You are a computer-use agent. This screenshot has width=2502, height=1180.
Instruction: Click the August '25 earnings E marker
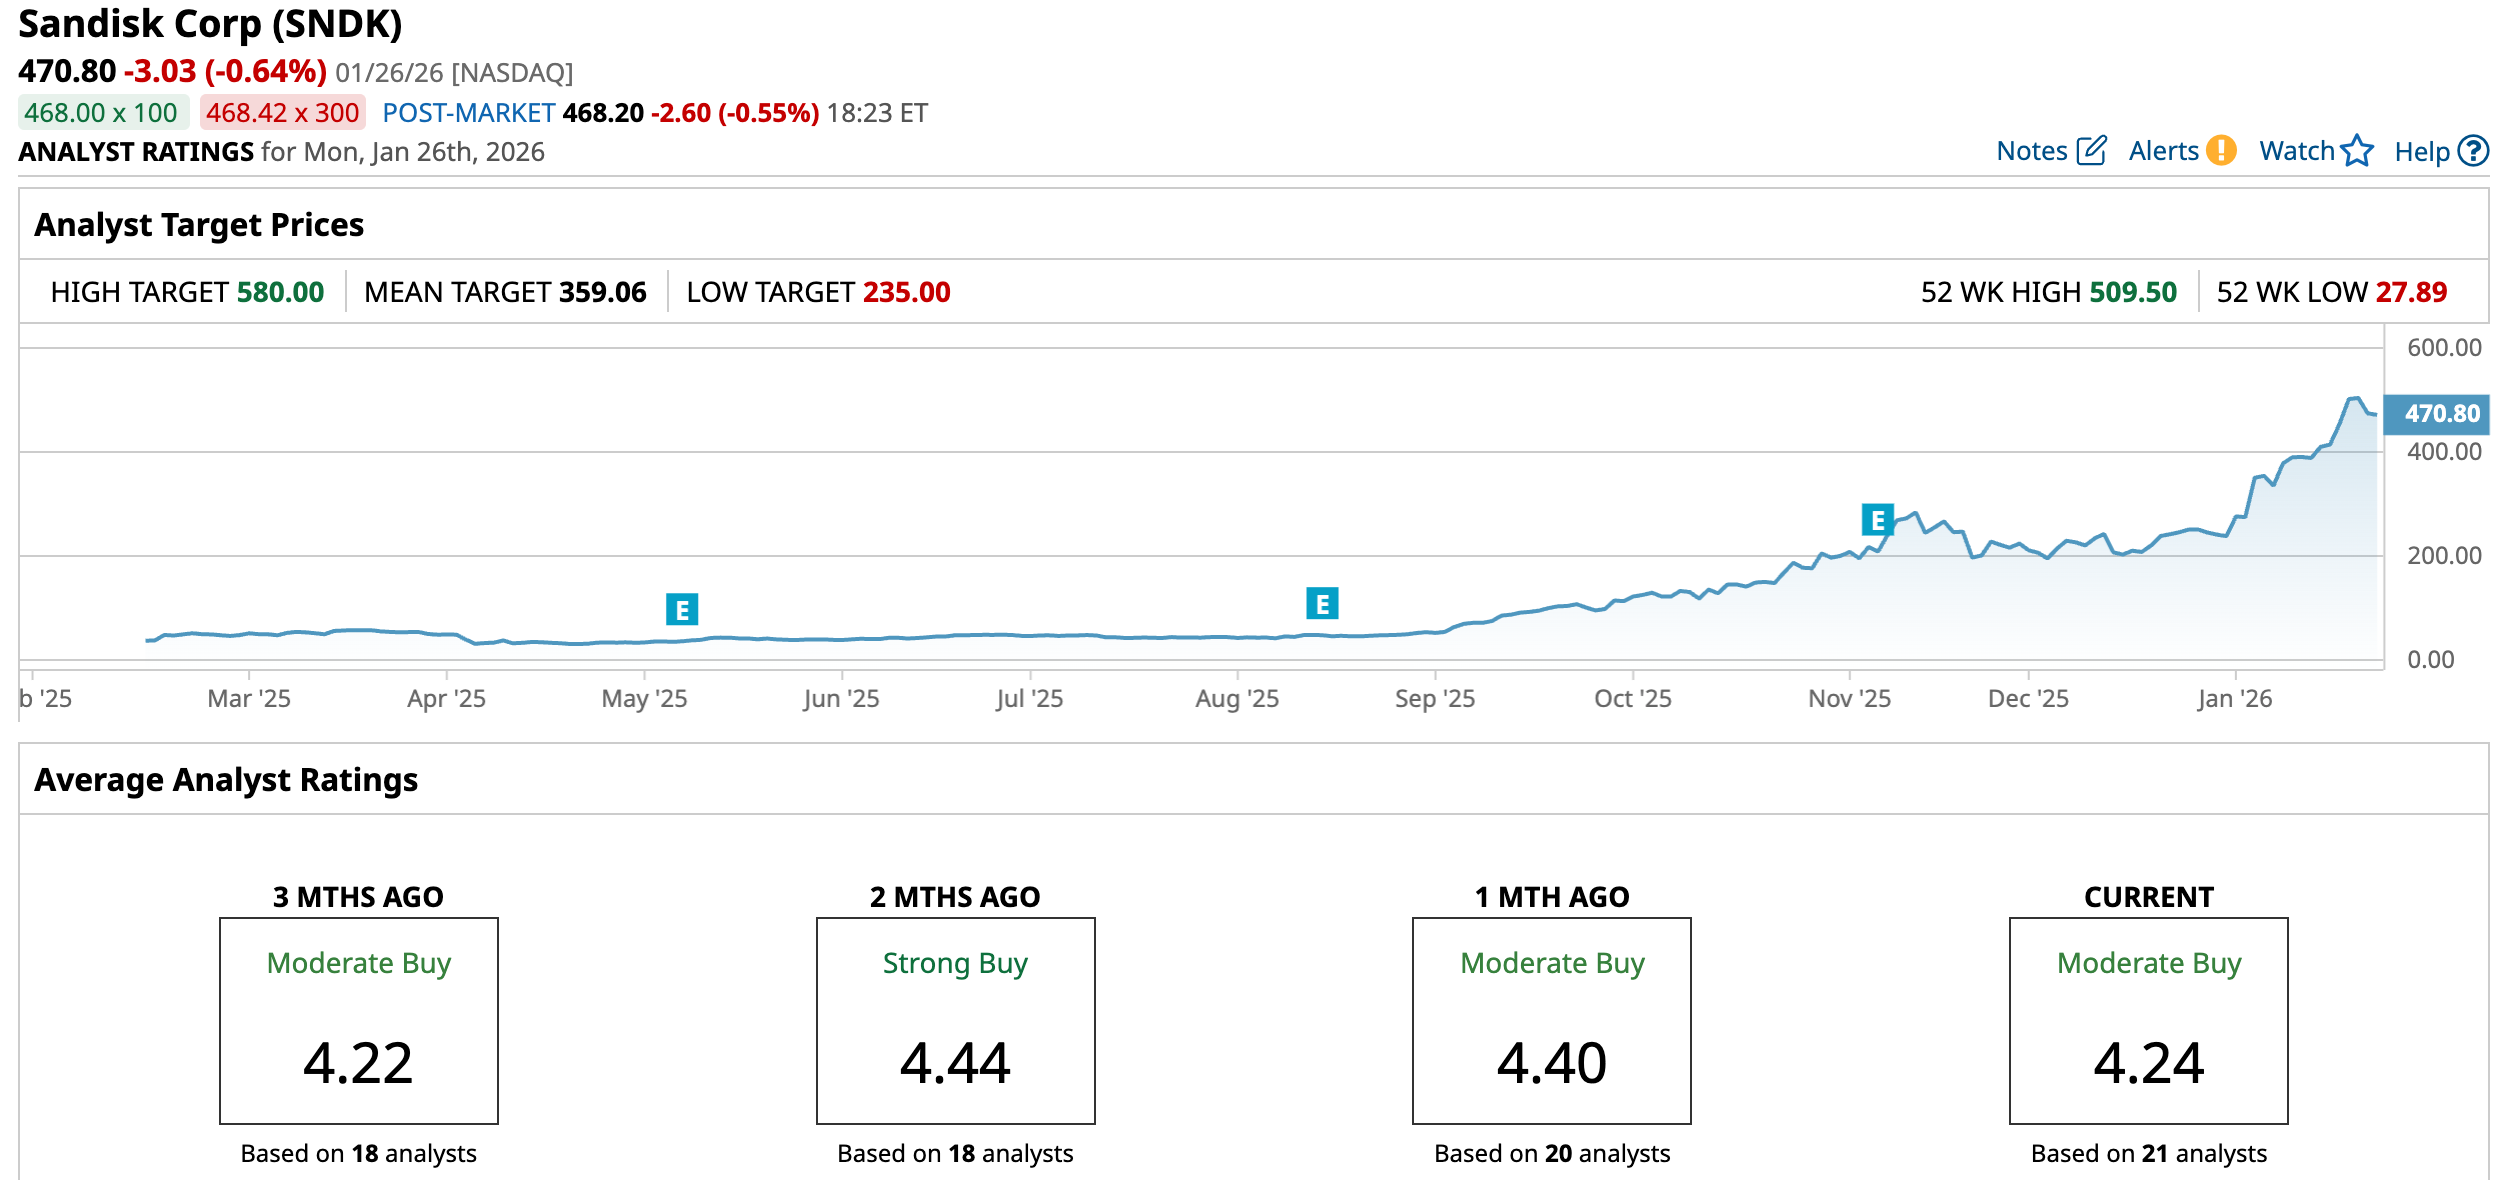tap(1322, 603)
